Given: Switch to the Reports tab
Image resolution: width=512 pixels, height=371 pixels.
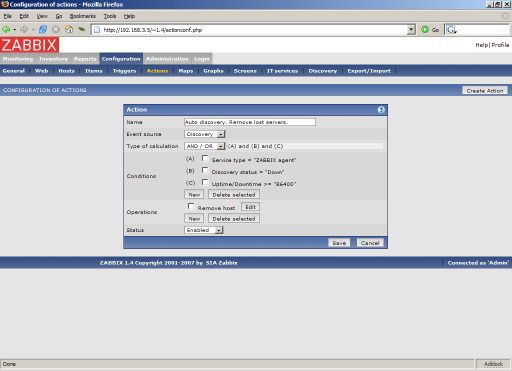Looking at the screenshot, I should 85,59.
